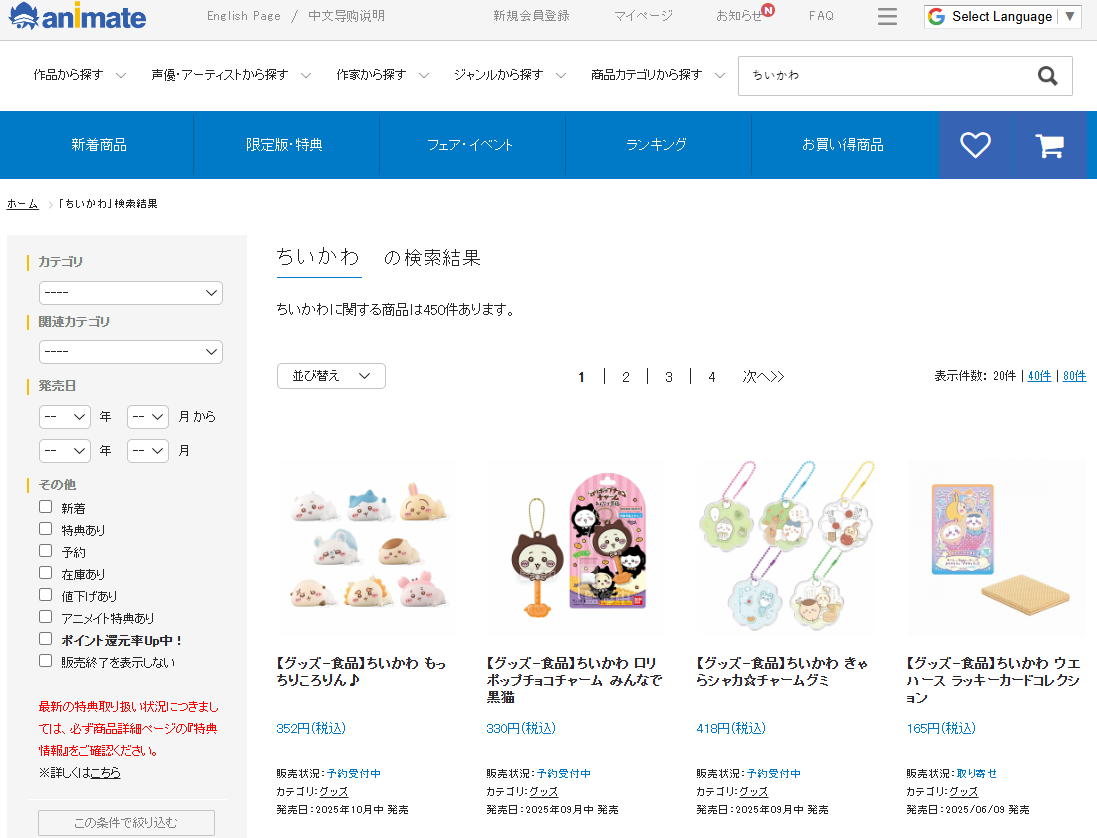Open the もっちりころりん product thumbnail
The width and height of the screenshot is (1097, 838).
(366, 548)
